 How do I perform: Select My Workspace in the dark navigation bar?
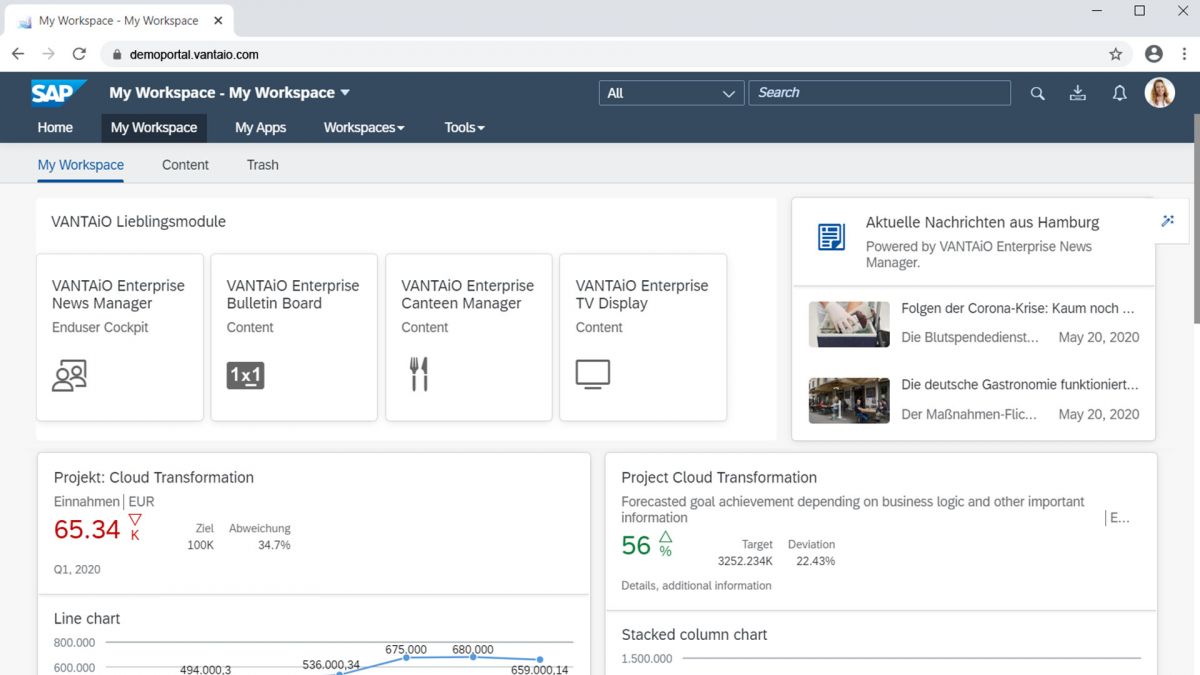coord(154,127)
